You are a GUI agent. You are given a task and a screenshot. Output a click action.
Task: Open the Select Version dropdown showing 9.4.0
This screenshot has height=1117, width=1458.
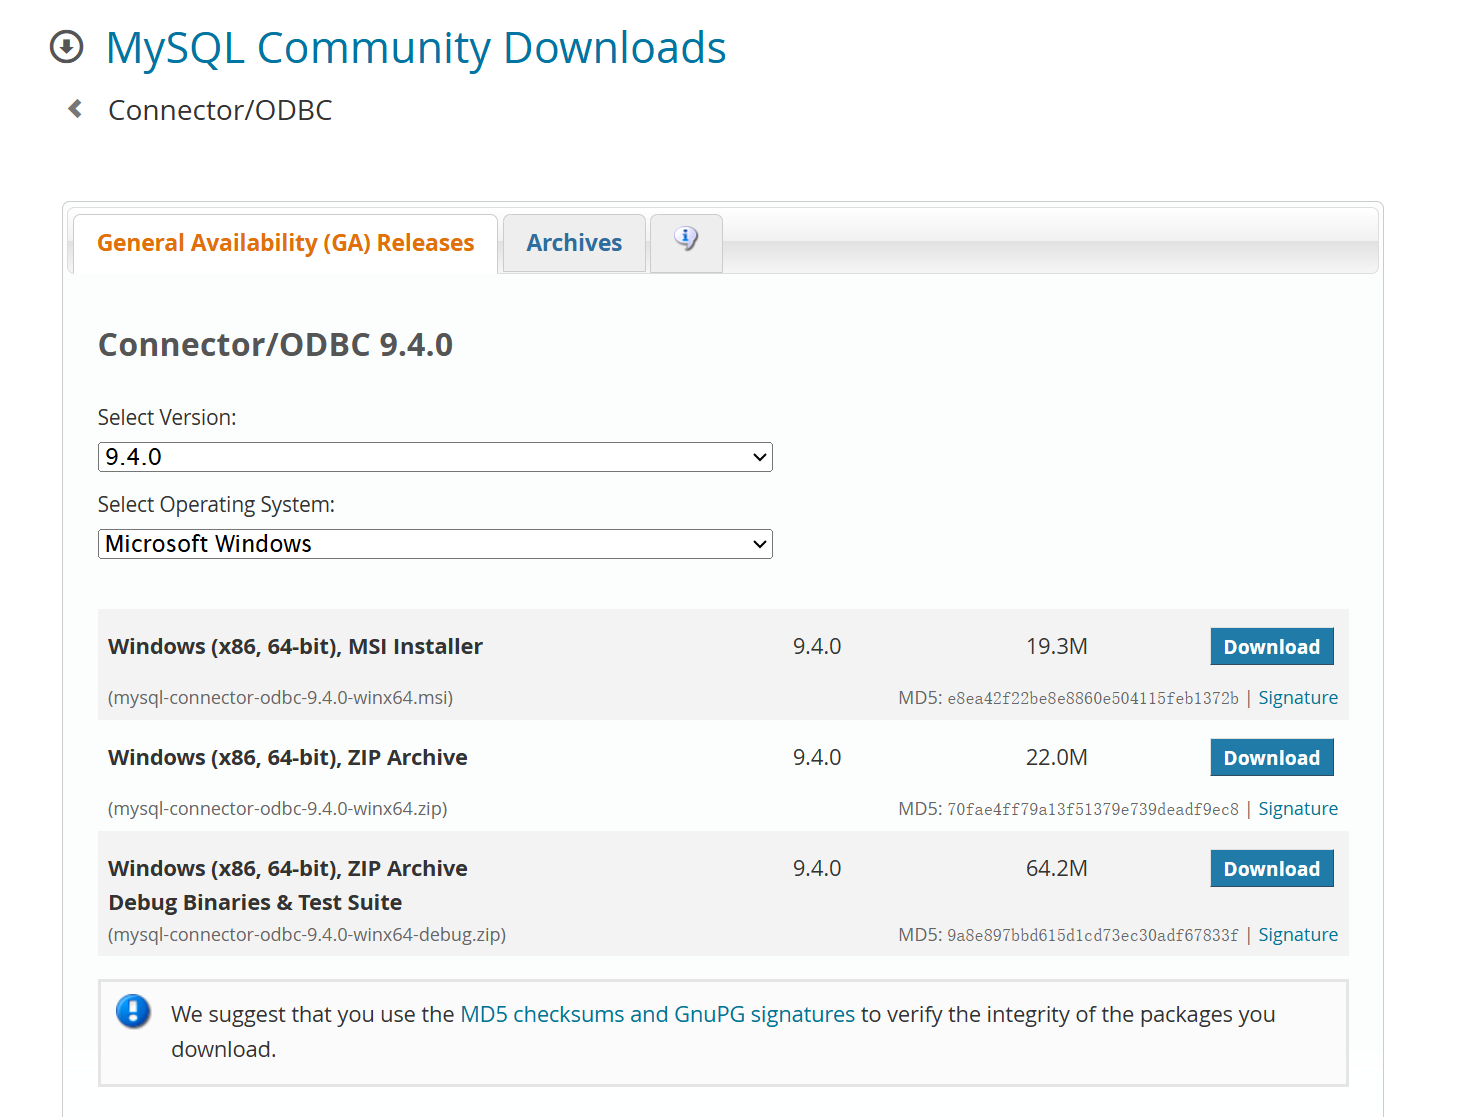[x=435, y=457]
